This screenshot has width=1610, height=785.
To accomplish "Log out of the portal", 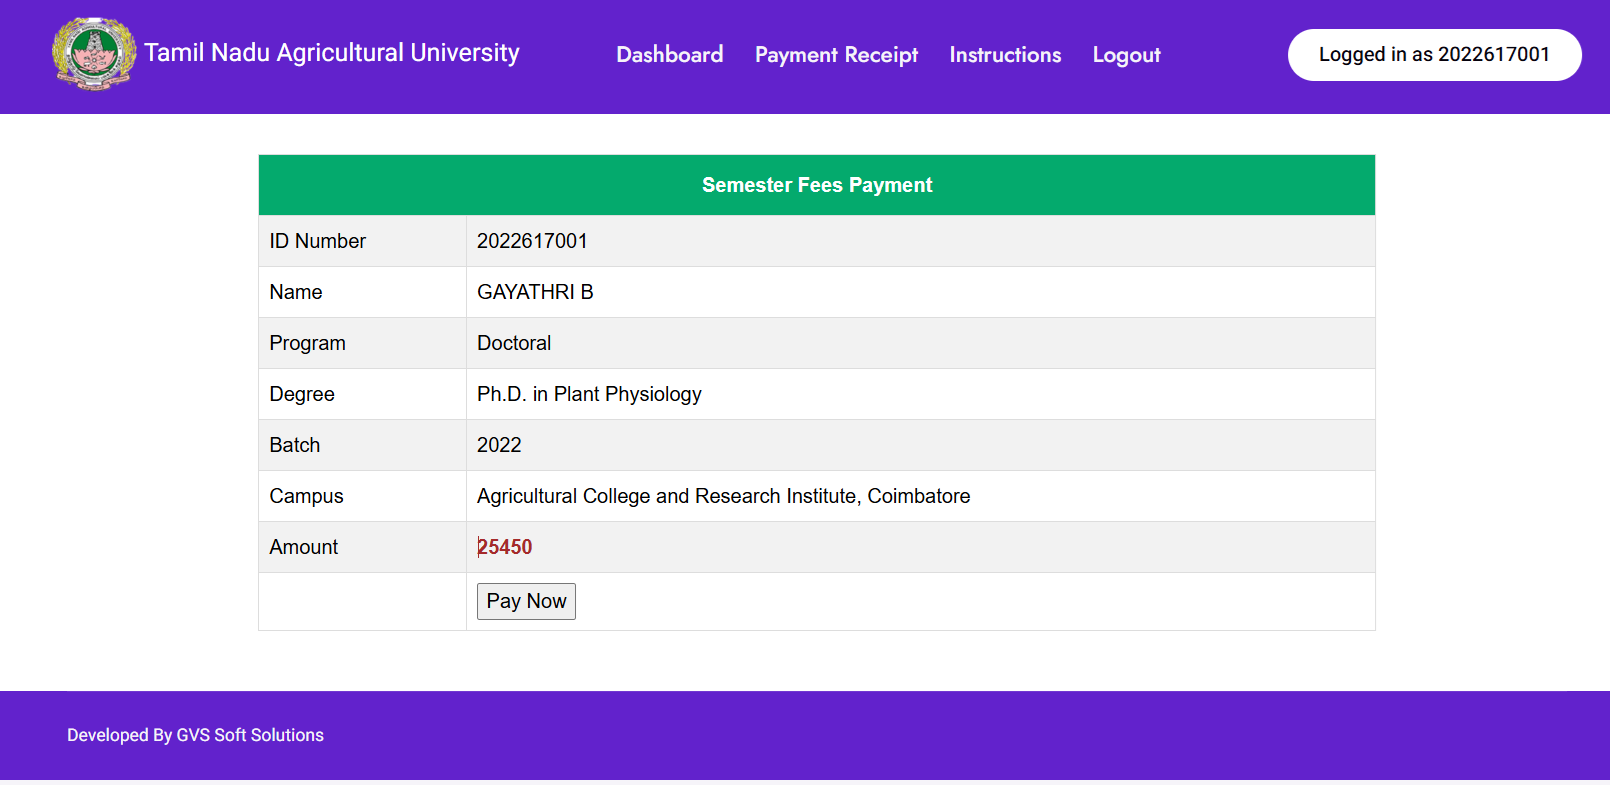I will pyautogui.click(x=1126, y=55).
